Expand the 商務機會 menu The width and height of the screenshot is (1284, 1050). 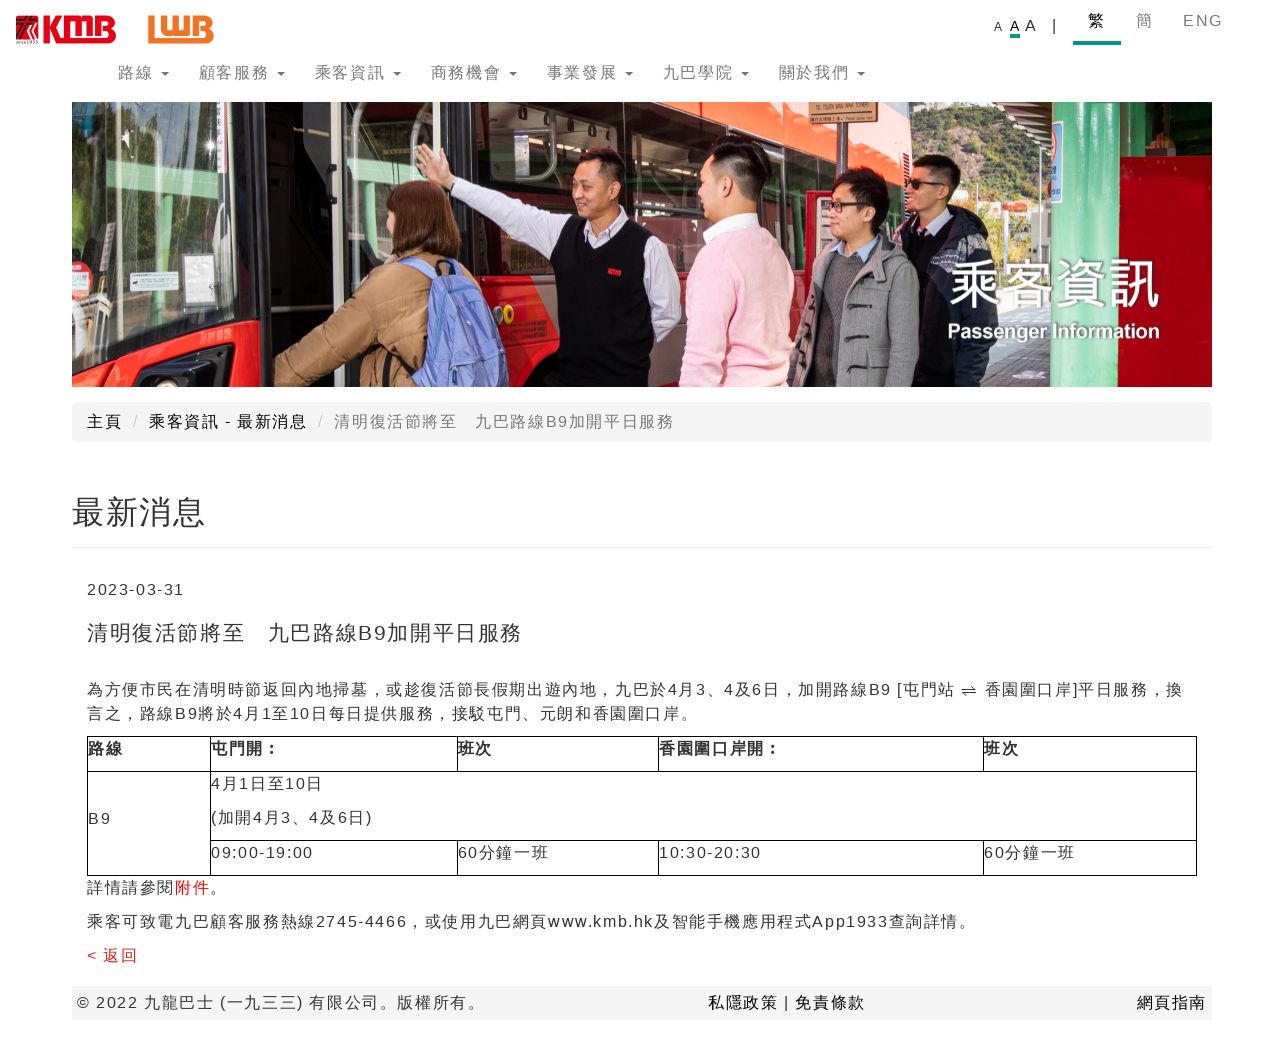474,73
